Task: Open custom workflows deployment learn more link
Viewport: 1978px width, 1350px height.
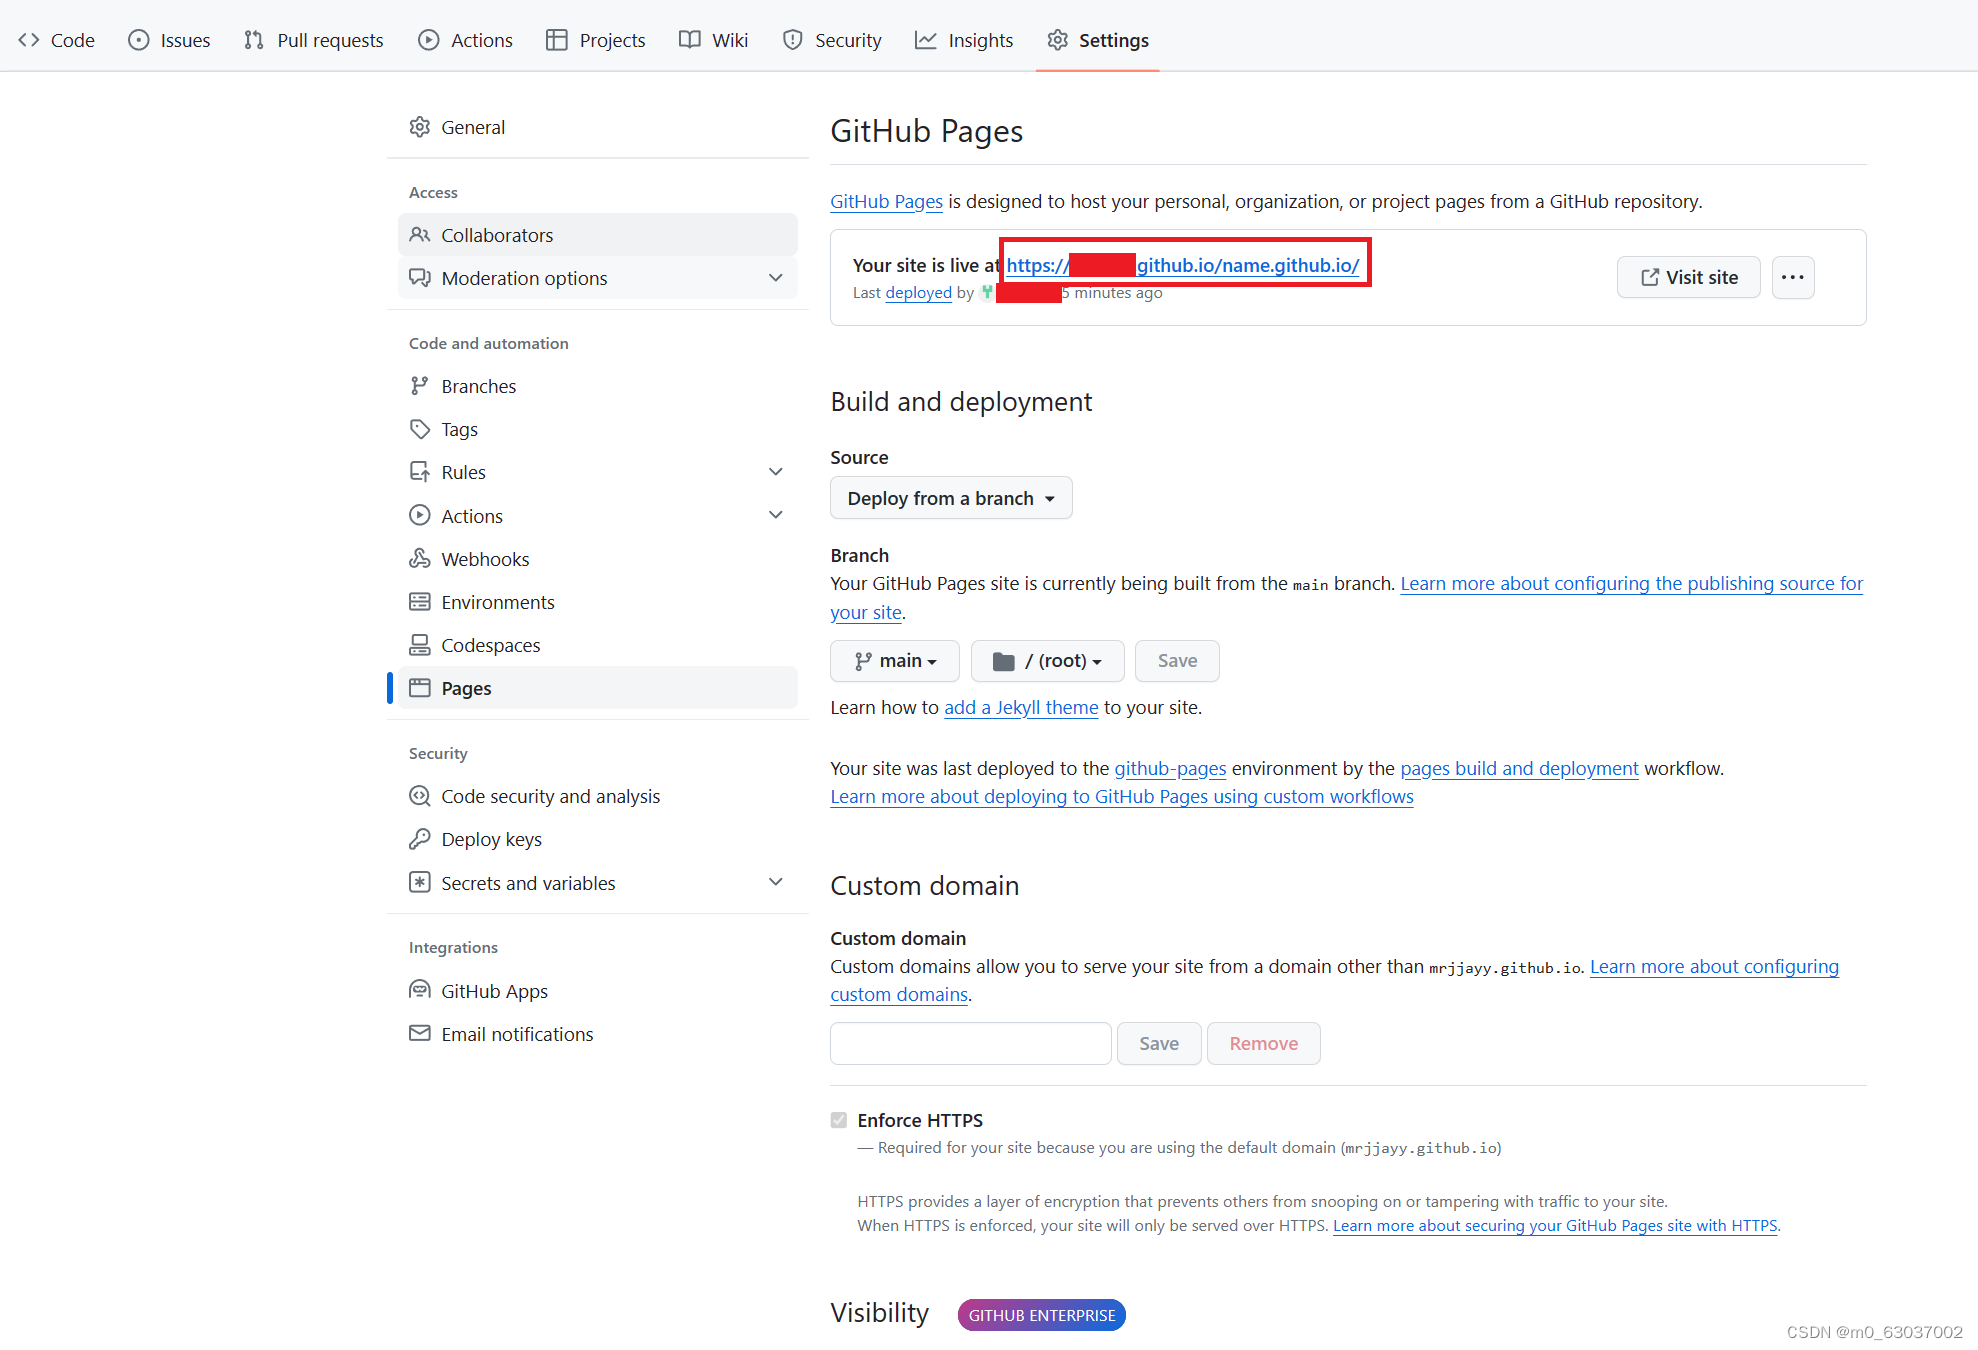Action: click(1122, 796)
